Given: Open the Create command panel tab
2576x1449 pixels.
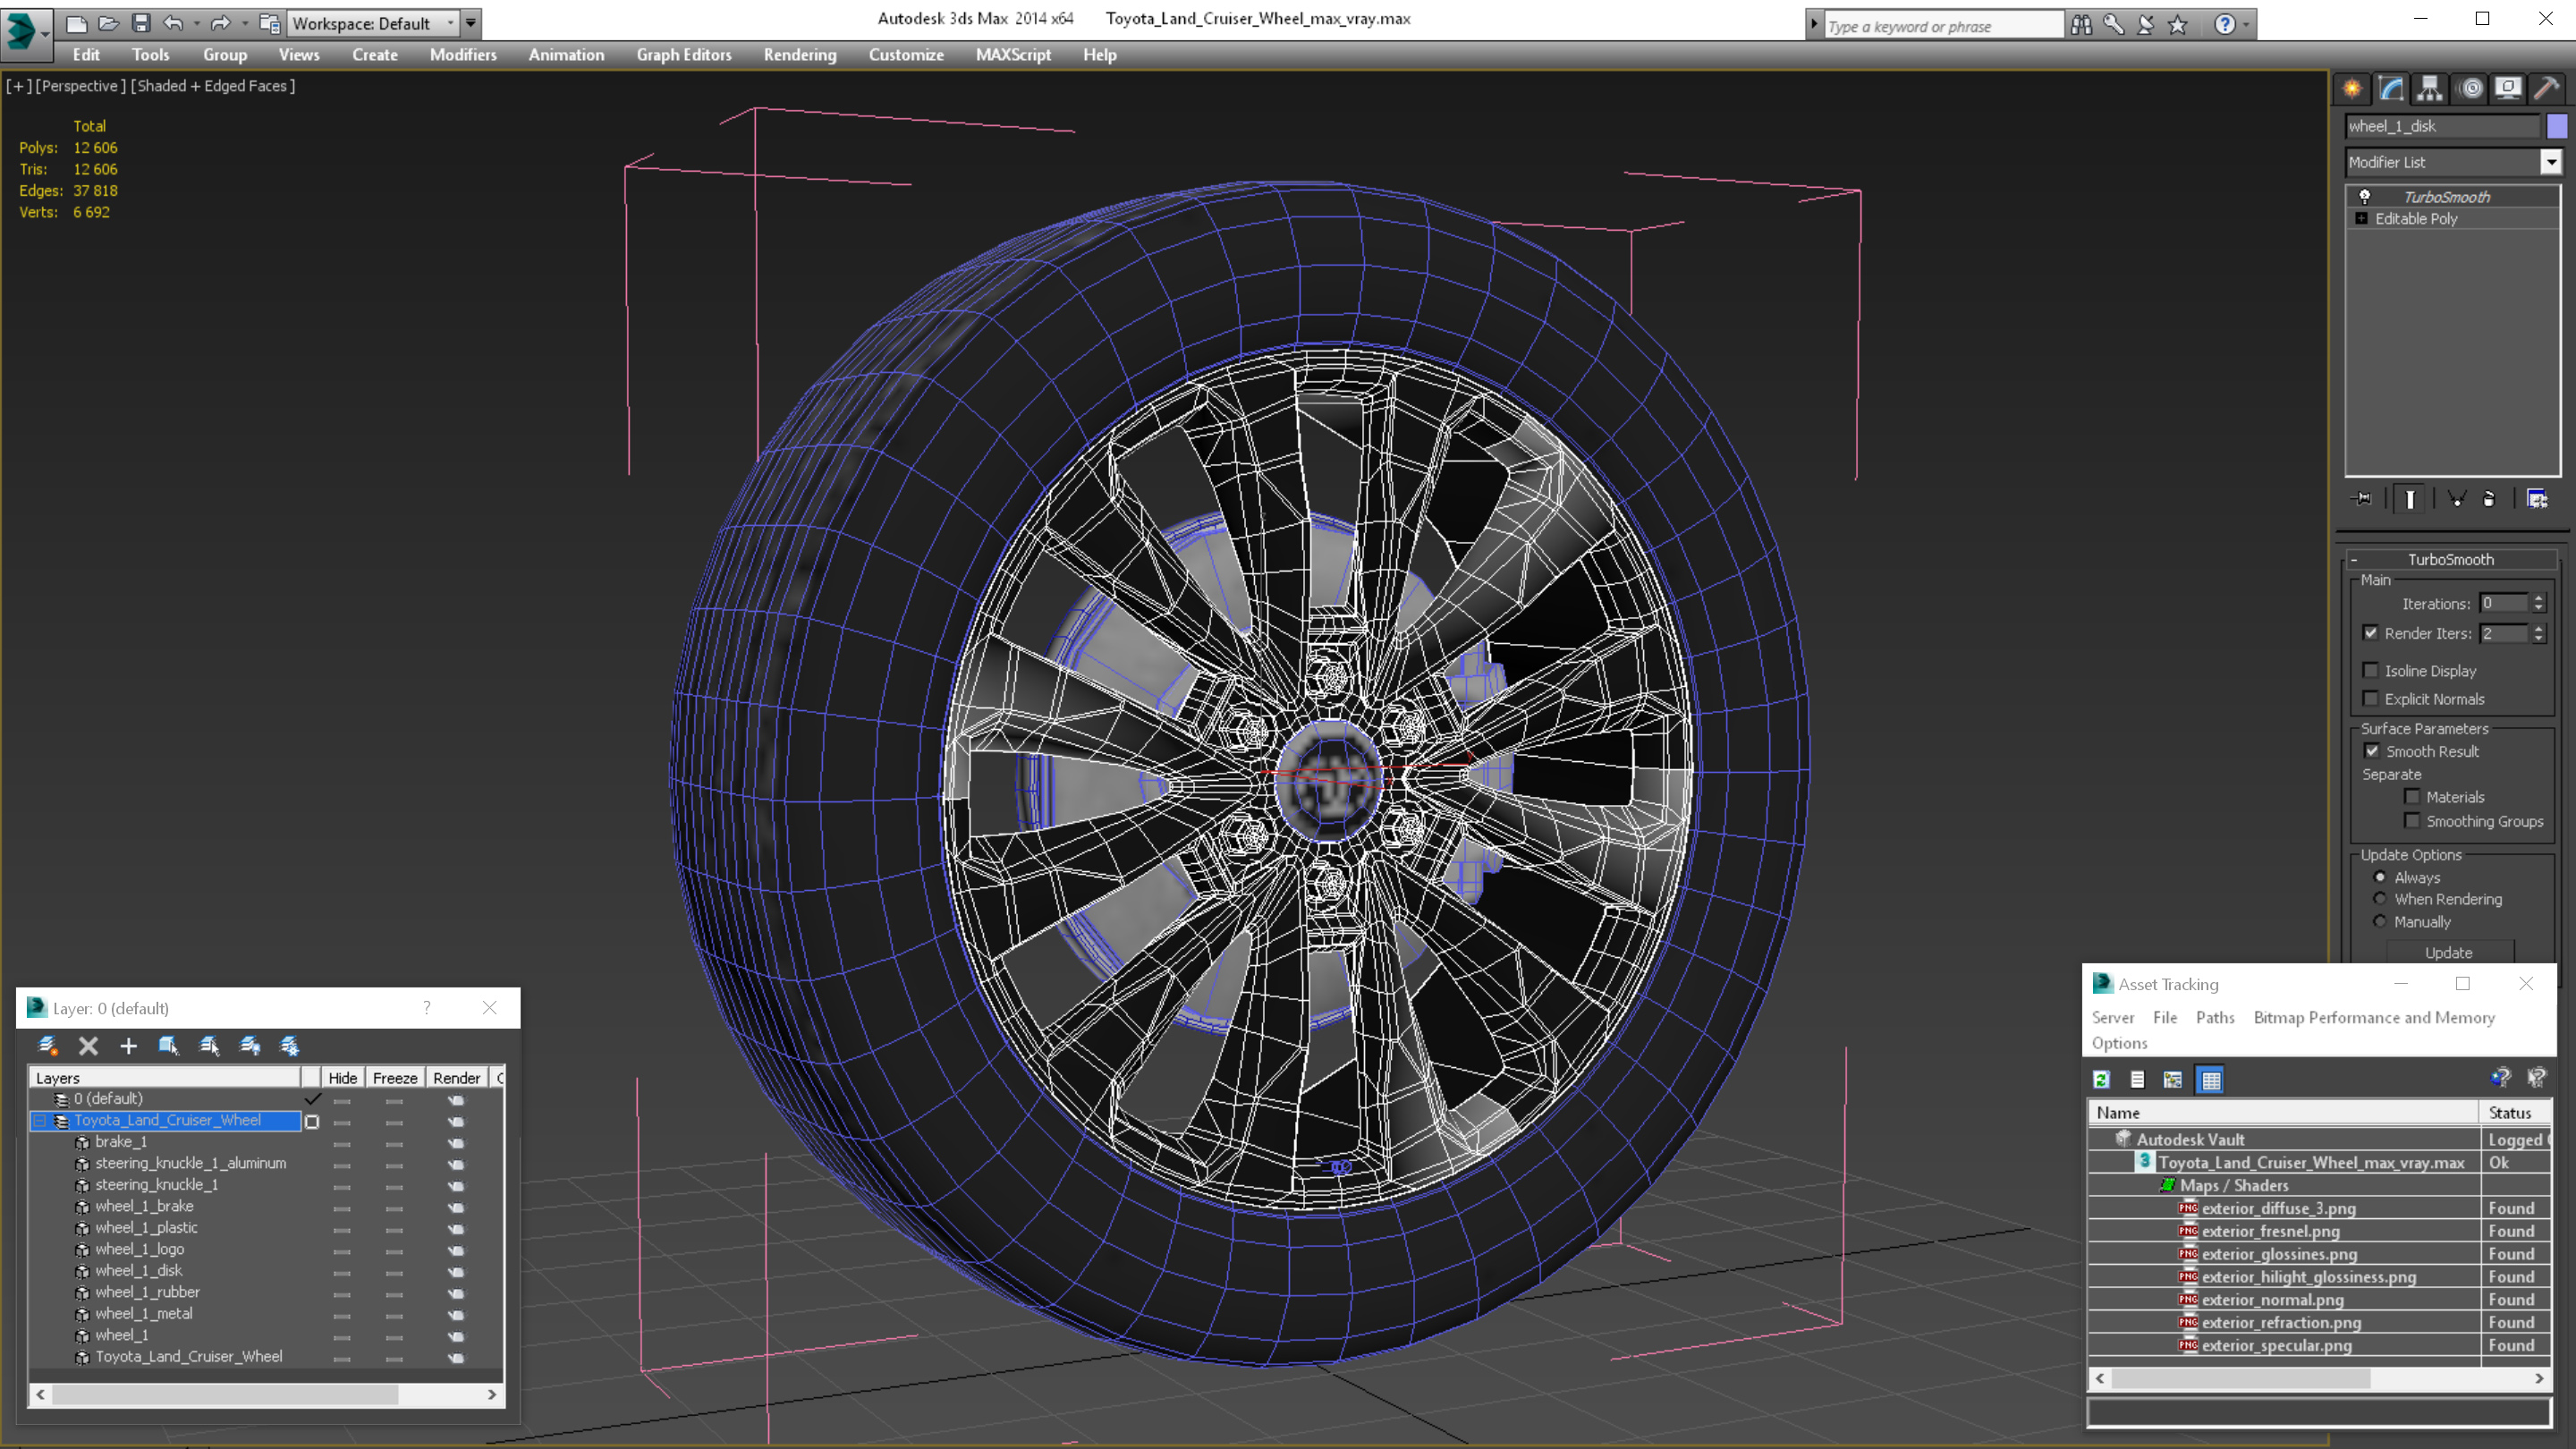Looking at the screenshot, I should [2352, 89].
